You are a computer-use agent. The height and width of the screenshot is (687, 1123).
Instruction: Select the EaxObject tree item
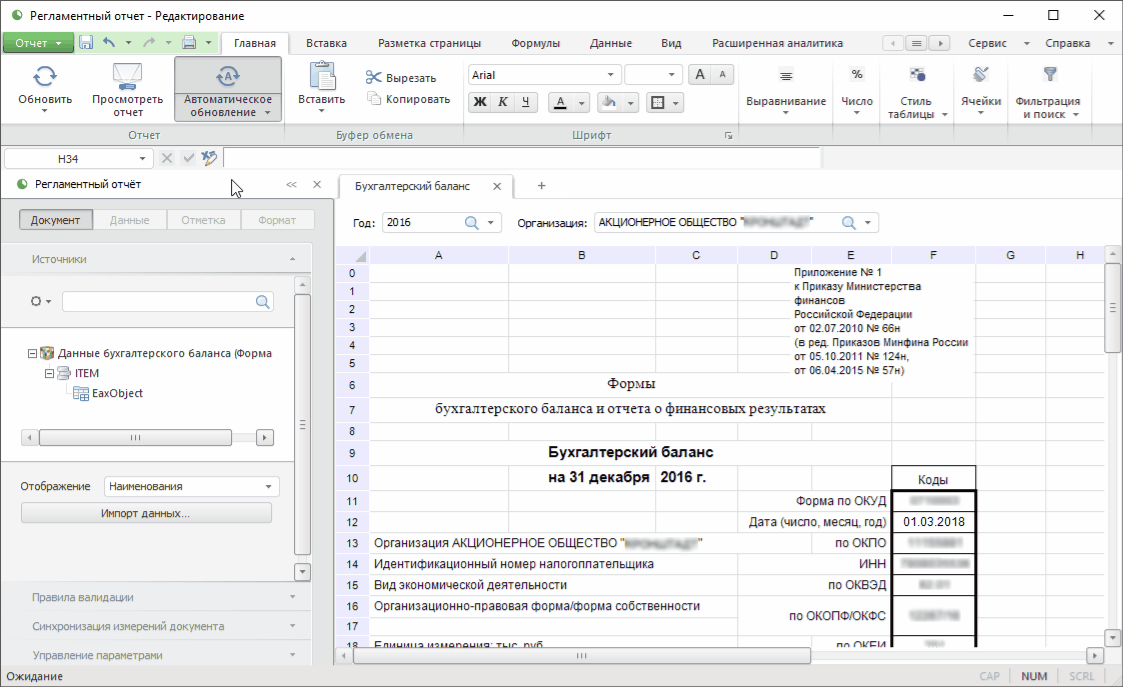coord(117,393)
